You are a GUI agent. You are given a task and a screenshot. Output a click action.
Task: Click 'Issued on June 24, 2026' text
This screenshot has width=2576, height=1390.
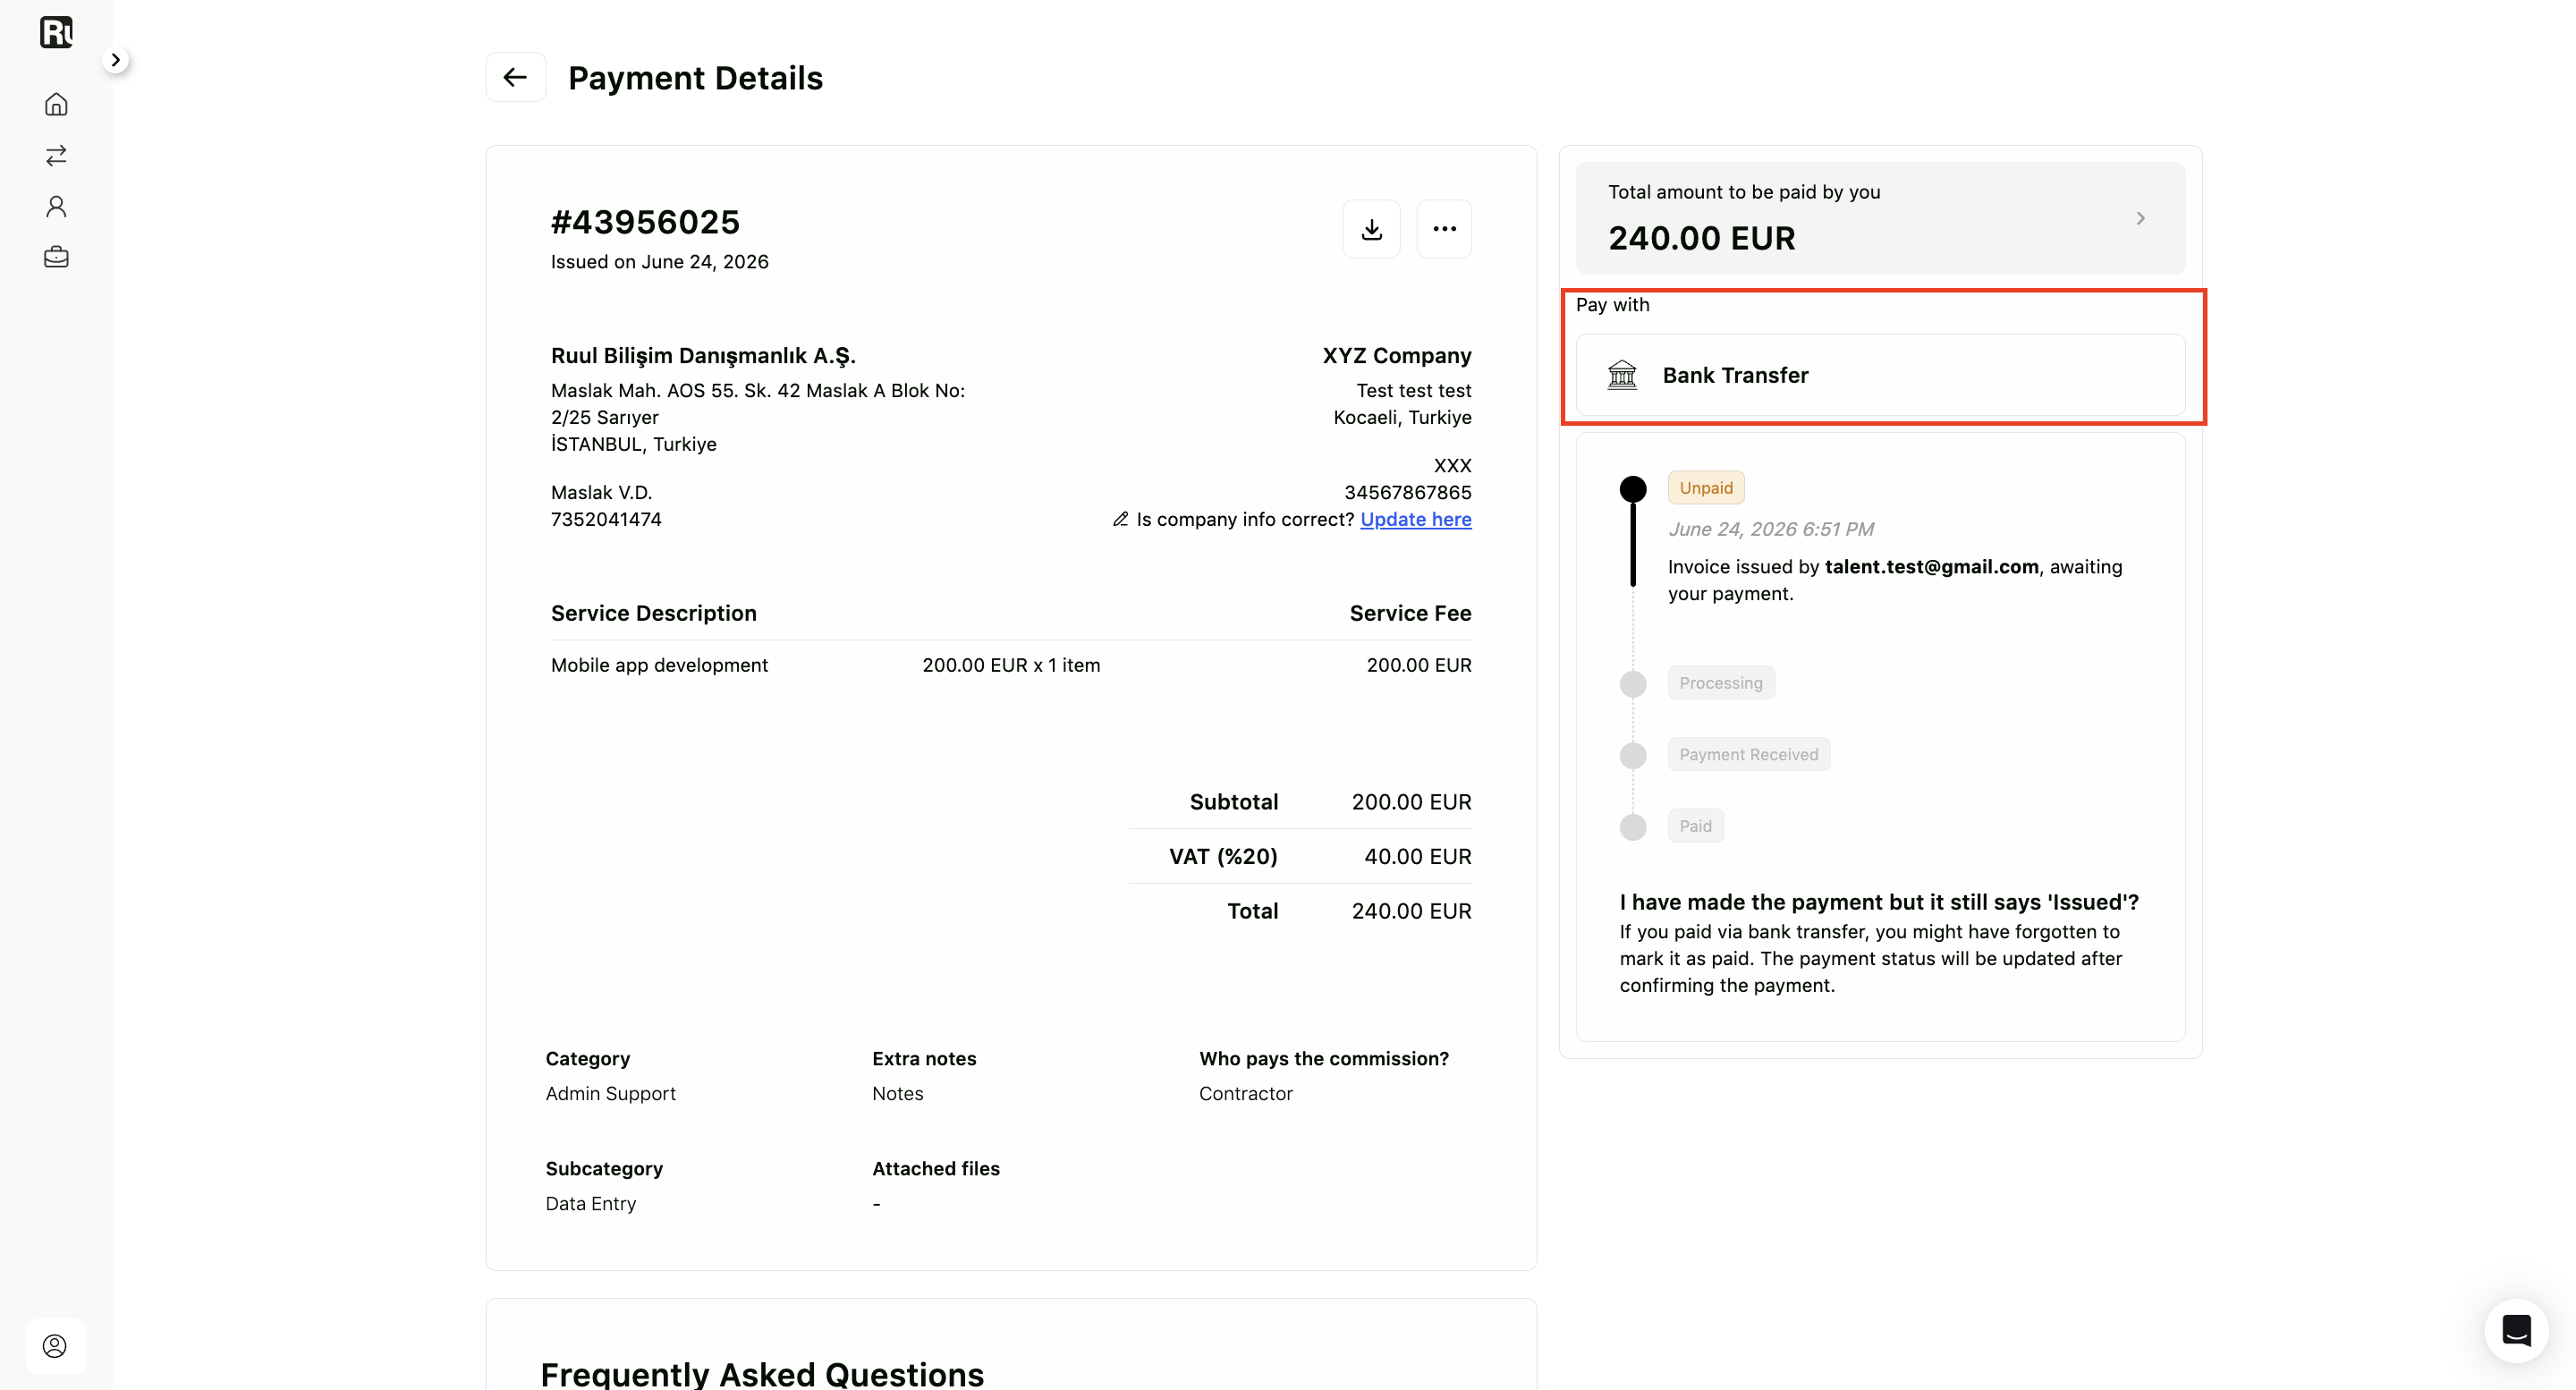(659, 262)
